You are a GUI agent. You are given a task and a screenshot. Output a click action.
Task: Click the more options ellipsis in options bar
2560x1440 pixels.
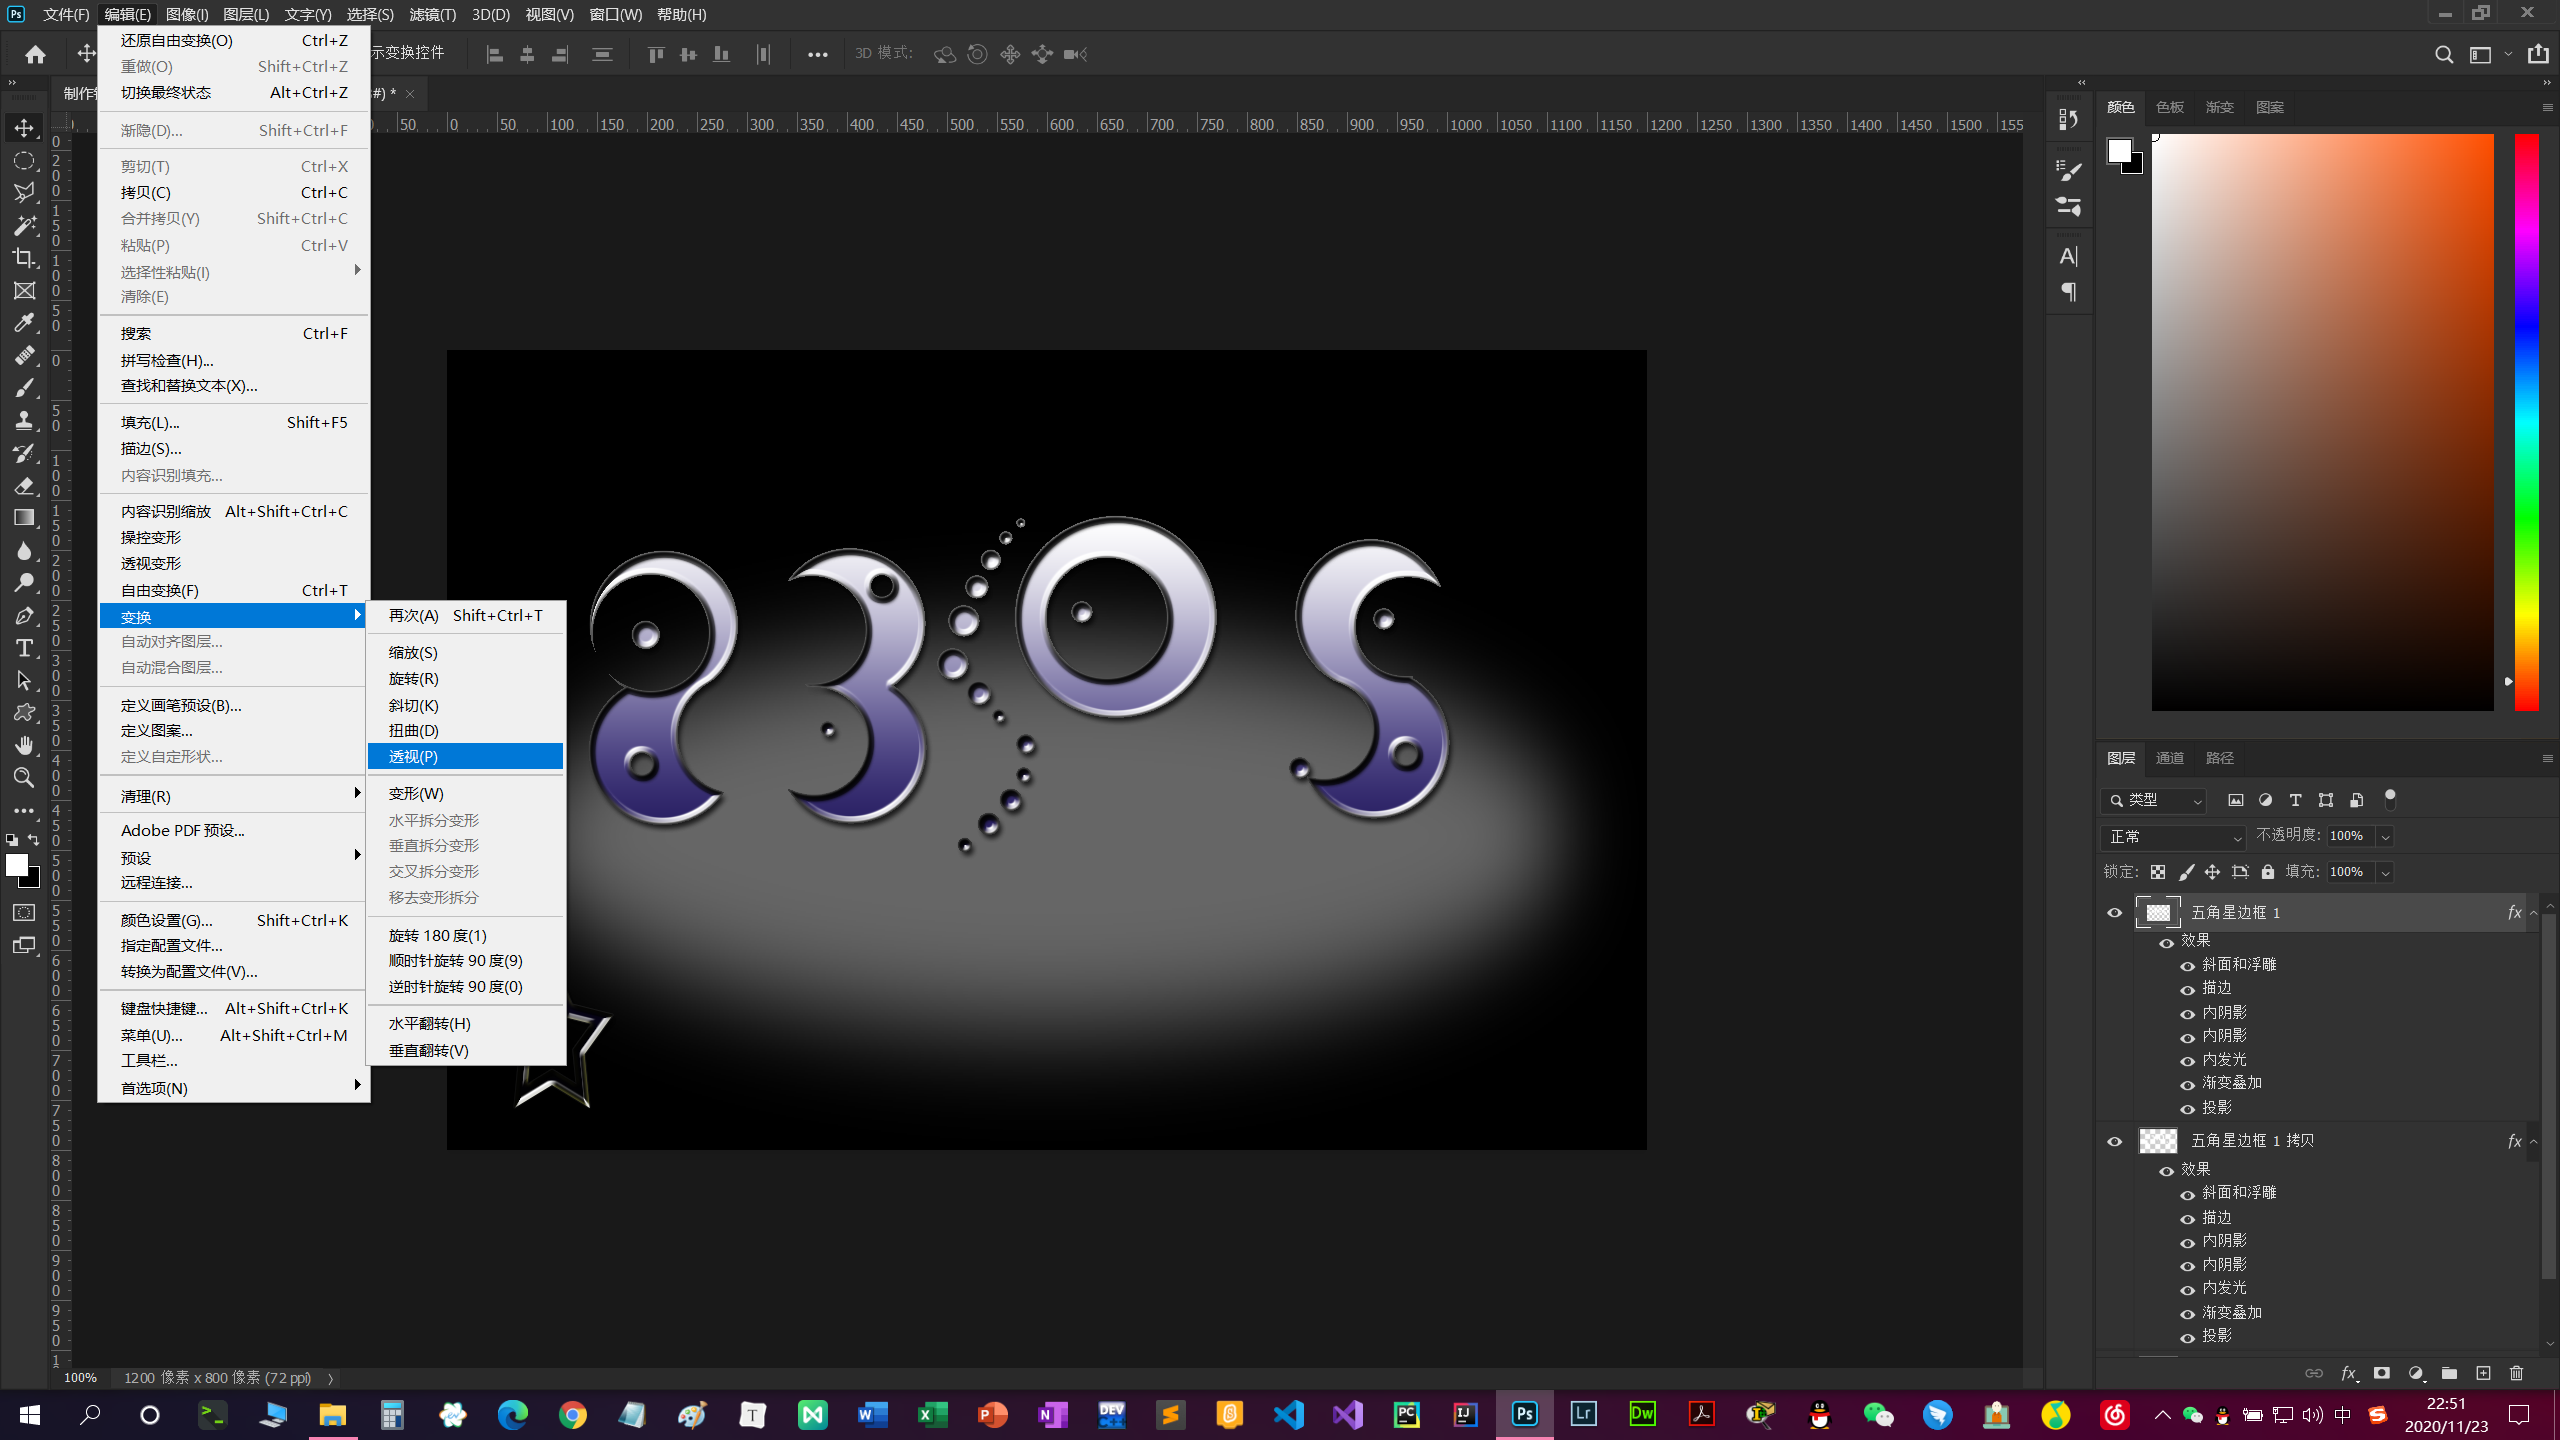click(x=817, y=54)
